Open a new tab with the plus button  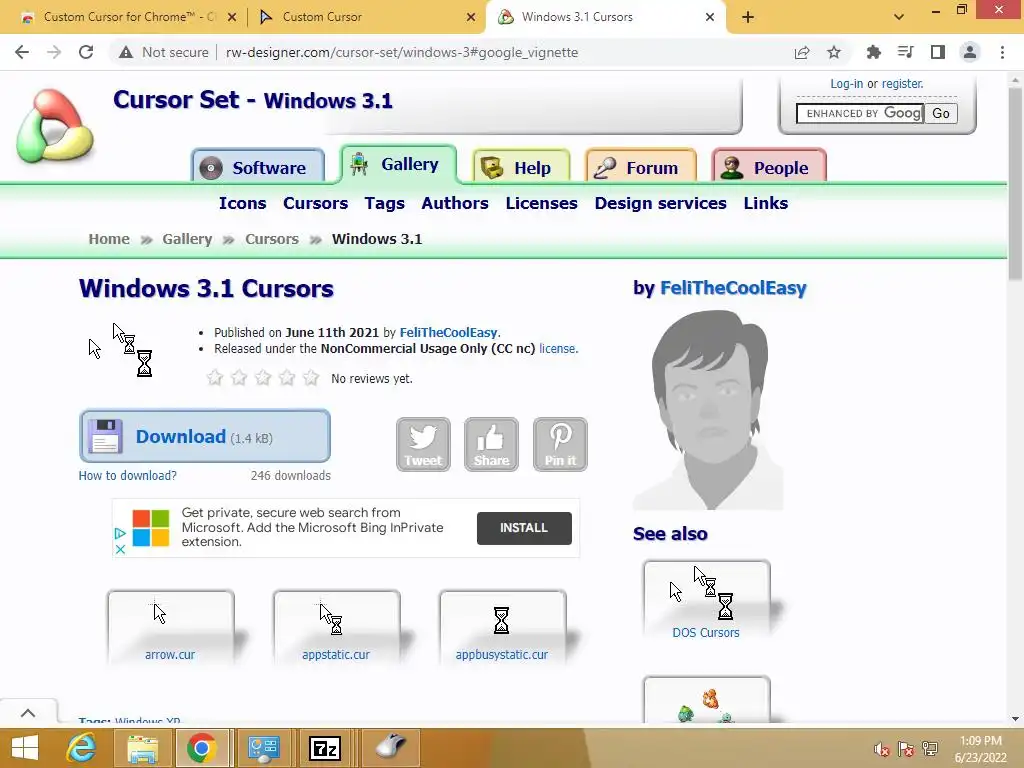(x=748, y=17)
